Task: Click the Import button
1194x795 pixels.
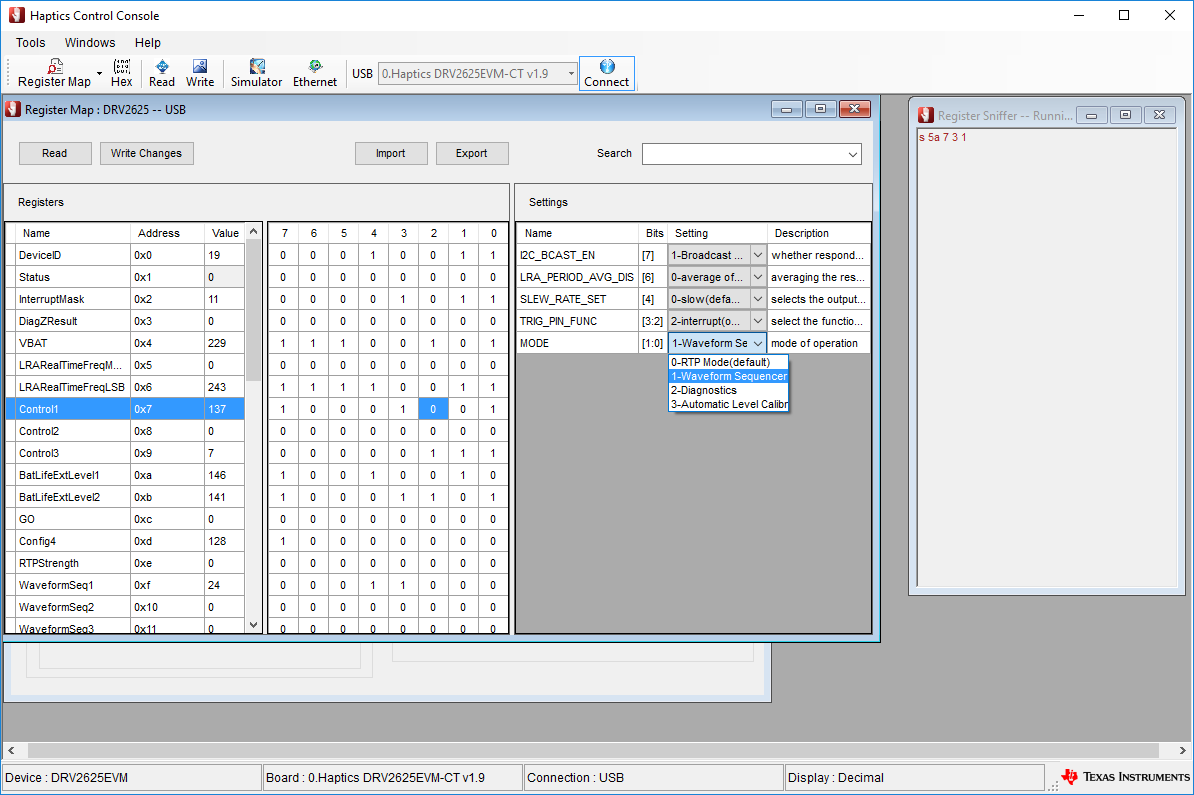Action: pyautogui.click(x=391, y=153)
